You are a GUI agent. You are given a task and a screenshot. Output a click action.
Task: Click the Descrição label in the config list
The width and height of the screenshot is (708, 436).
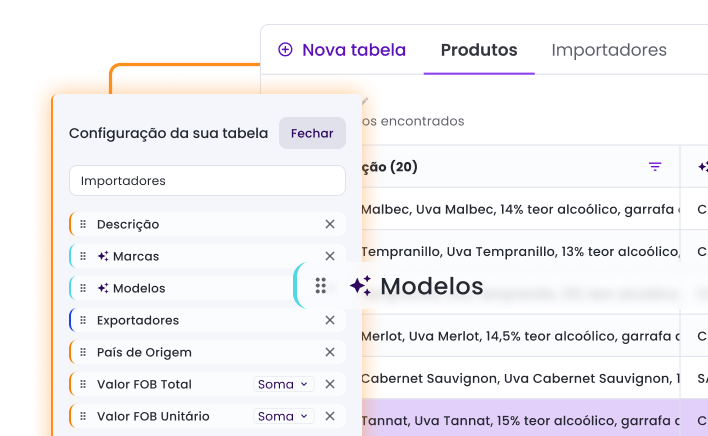[128, 224]
